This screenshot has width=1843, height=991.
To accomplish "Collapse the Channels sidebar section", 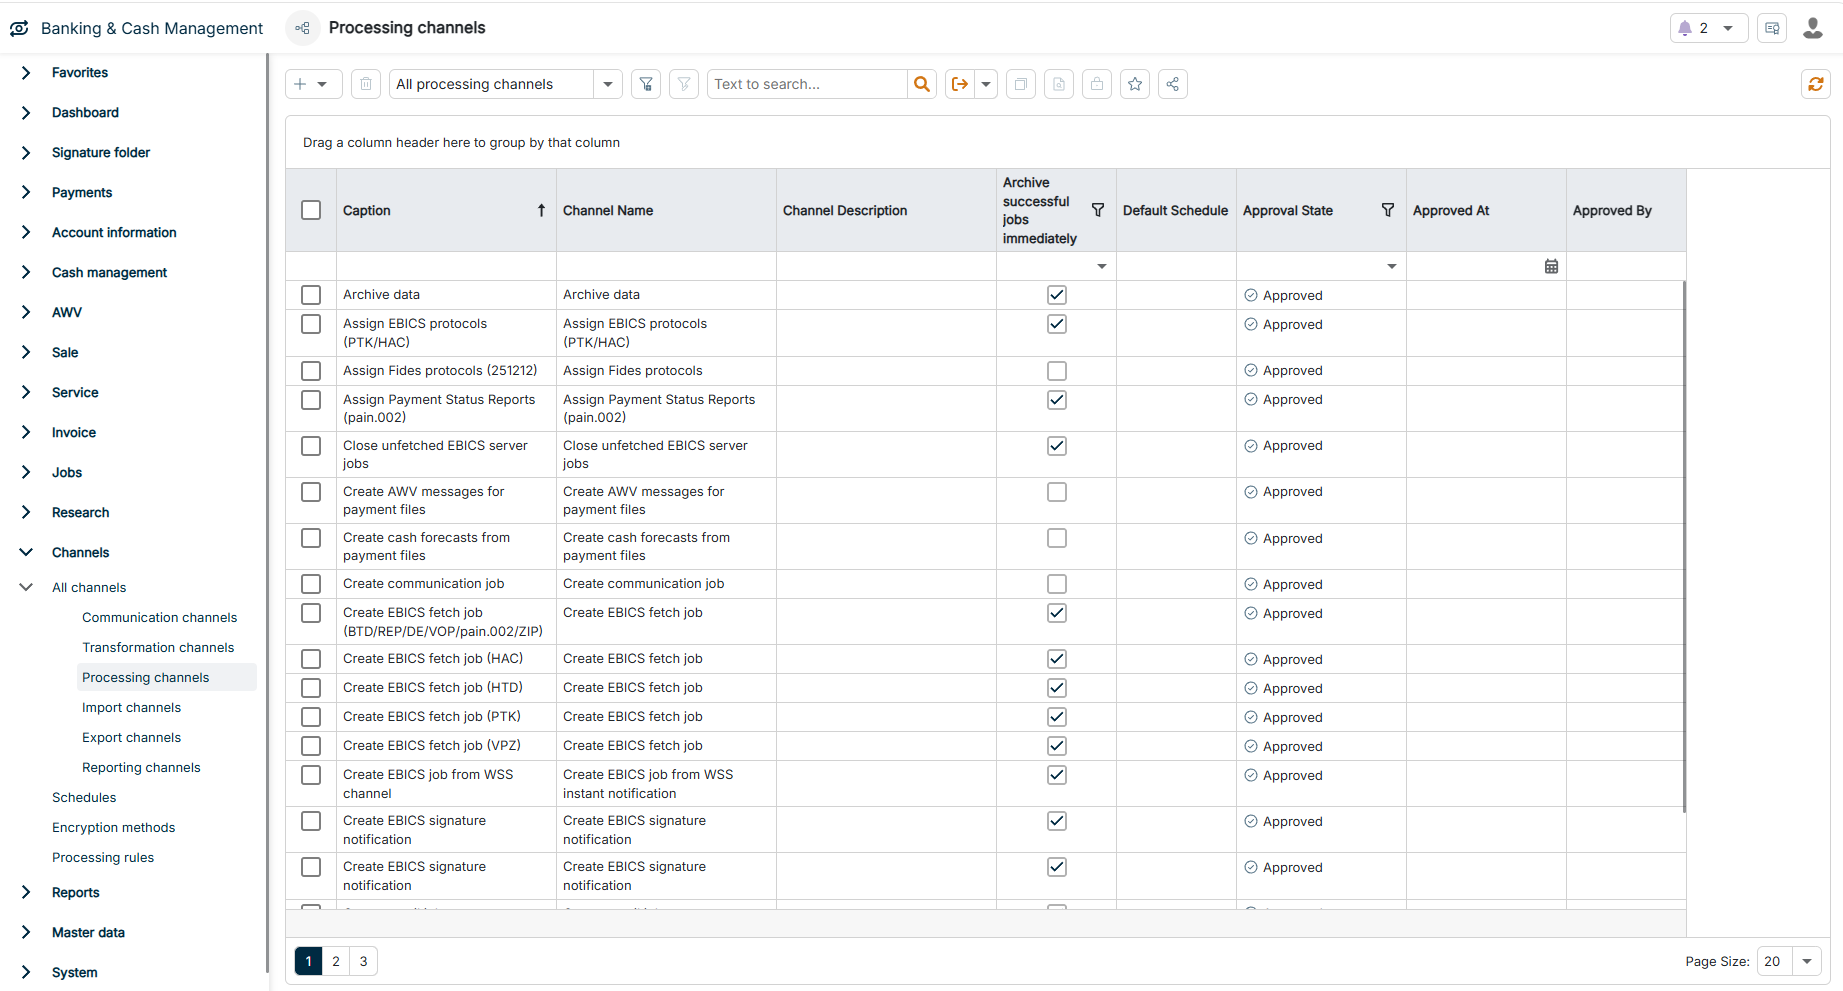I will (26, 552).
